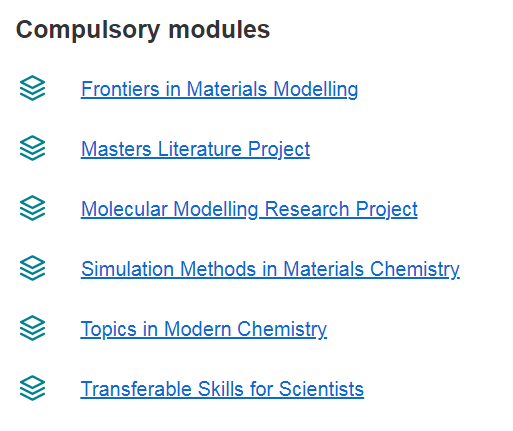This screenshot has height=431, width=513.
Task: Click the word "Scientists" in the Transferable Skills link
Action: coord(321,389)
